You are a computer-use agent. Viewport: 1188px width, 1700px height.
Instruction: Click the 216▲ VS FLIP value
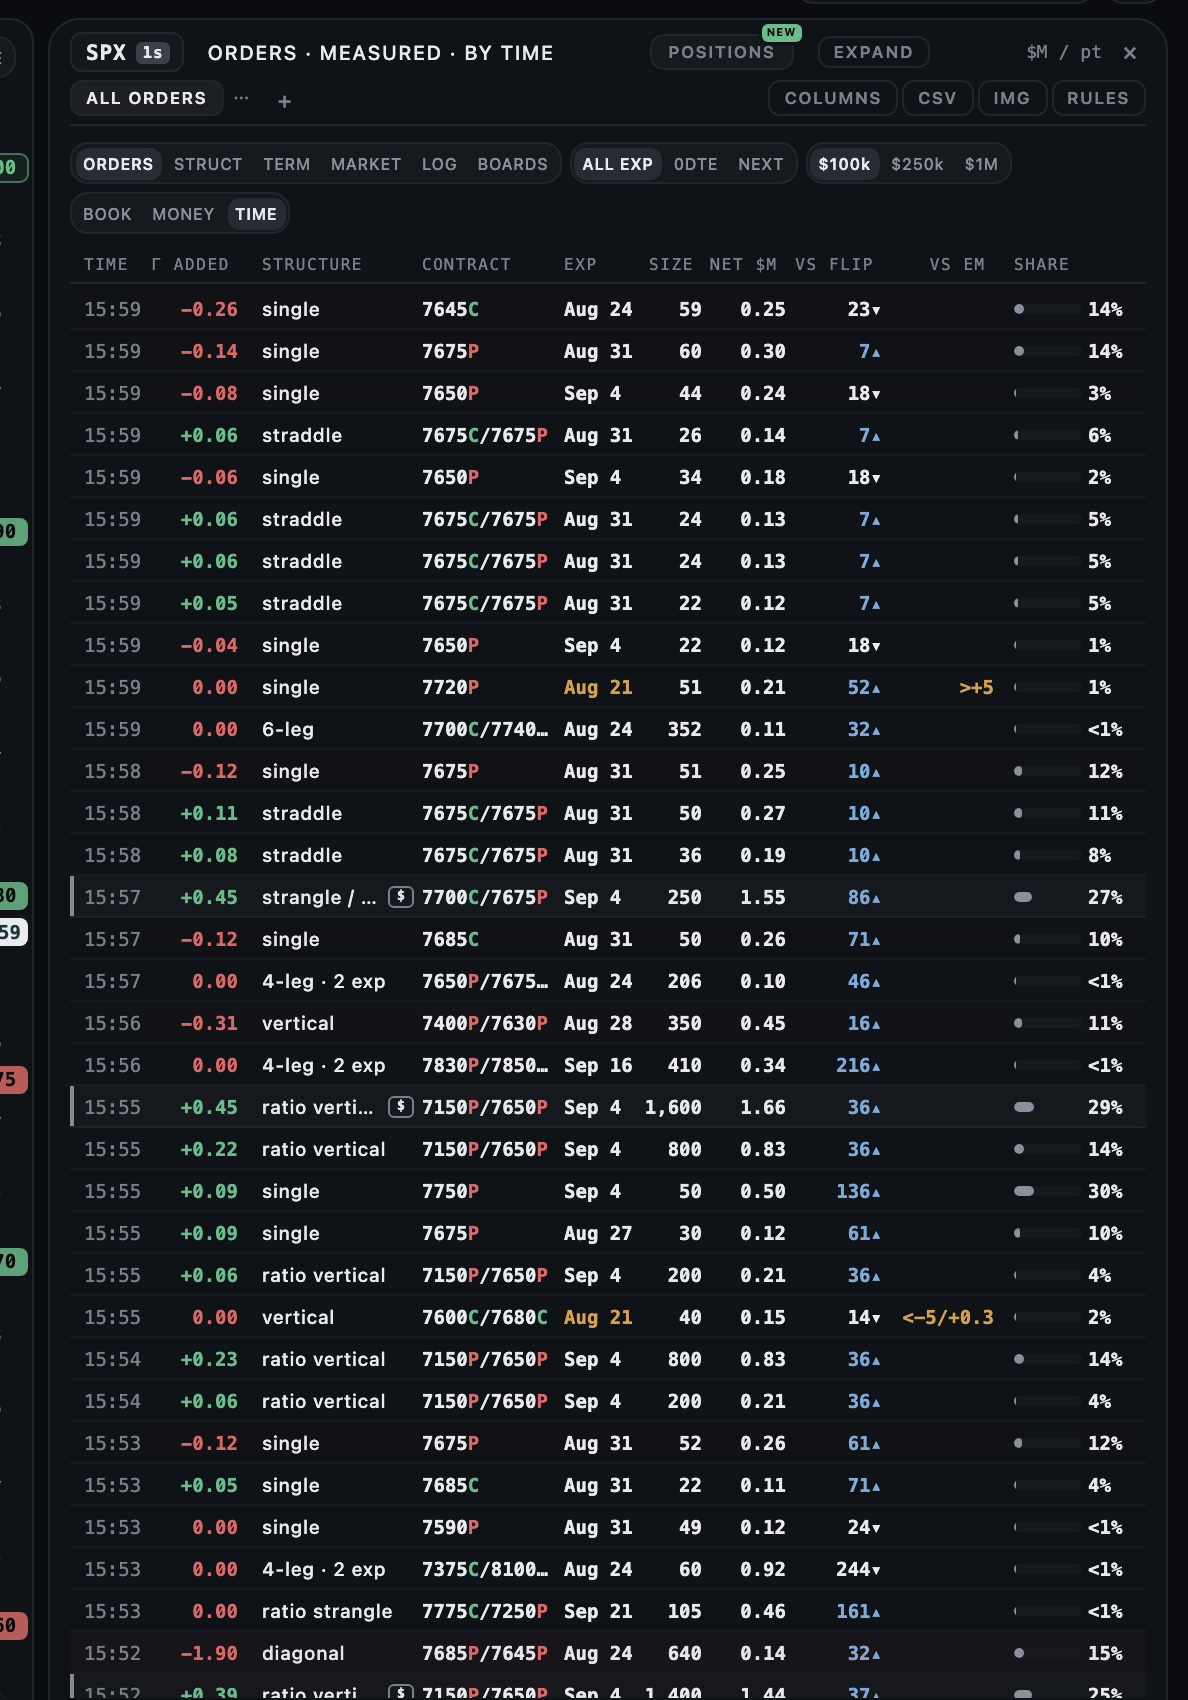point(858,1065)
